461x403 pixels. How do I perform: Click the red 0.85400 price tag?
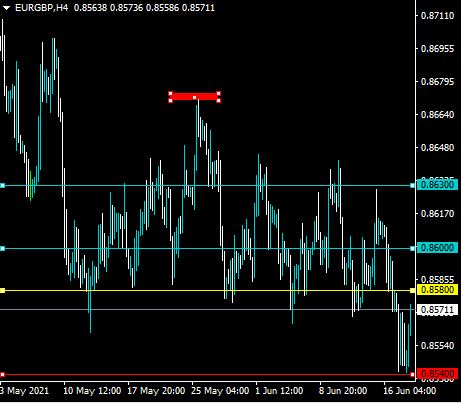tap(437, 374)
